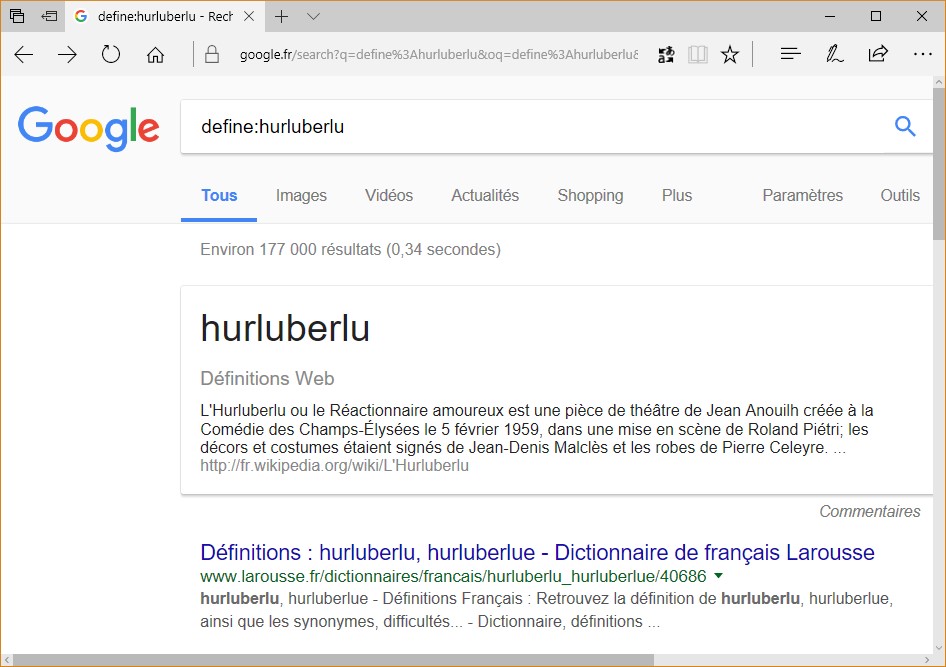Add page to favorites star
The width and height of the screenshot is (946, 667).
[730, 55]
